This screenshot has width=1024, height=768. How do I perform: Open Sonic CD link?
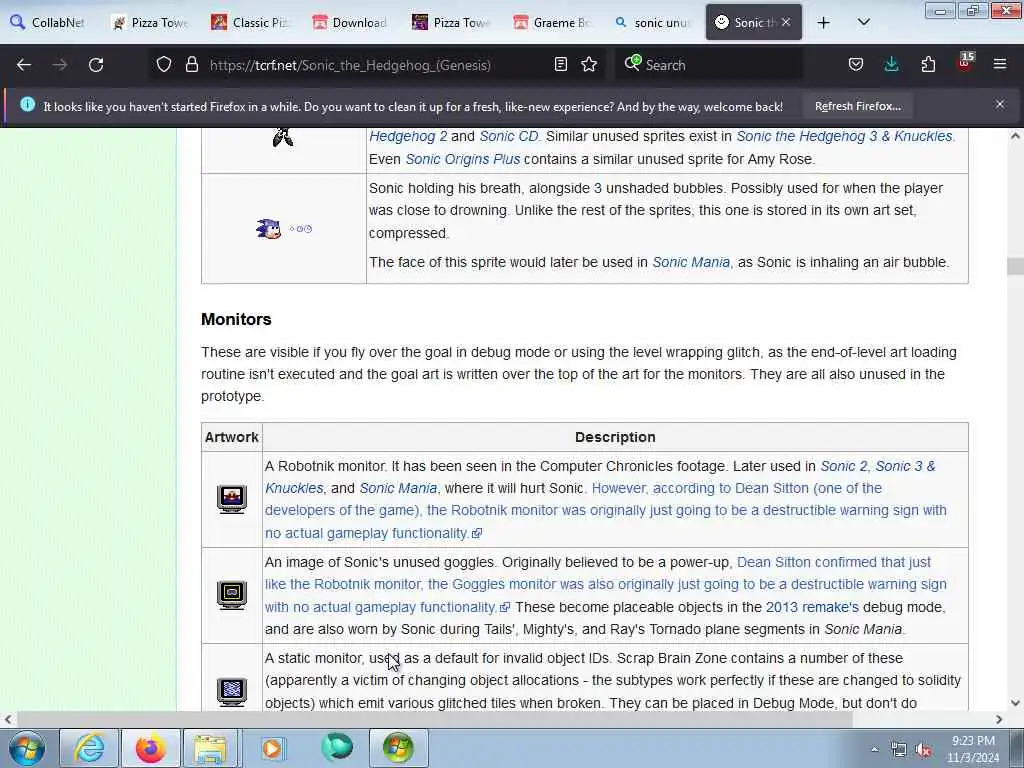click(x=508, y=136)
